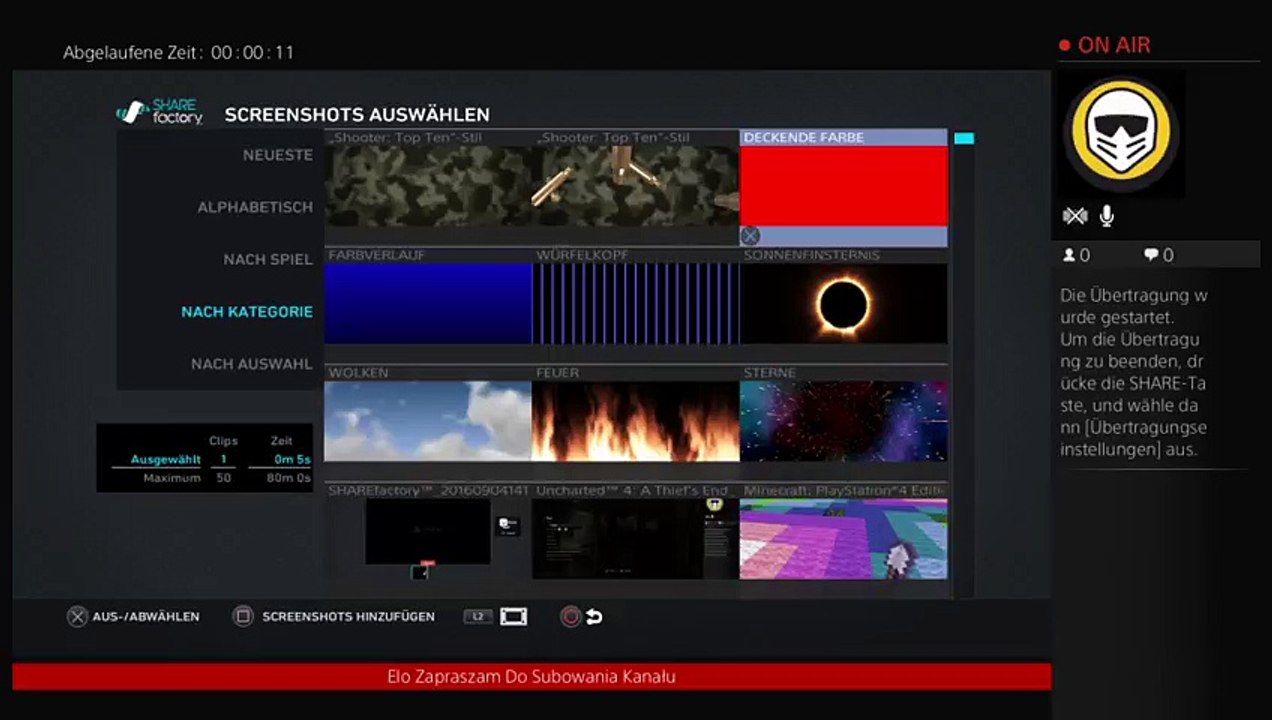Click the muted speaker icon
The height and width of the screenshot is (720, 1272).
point(1074,216)
